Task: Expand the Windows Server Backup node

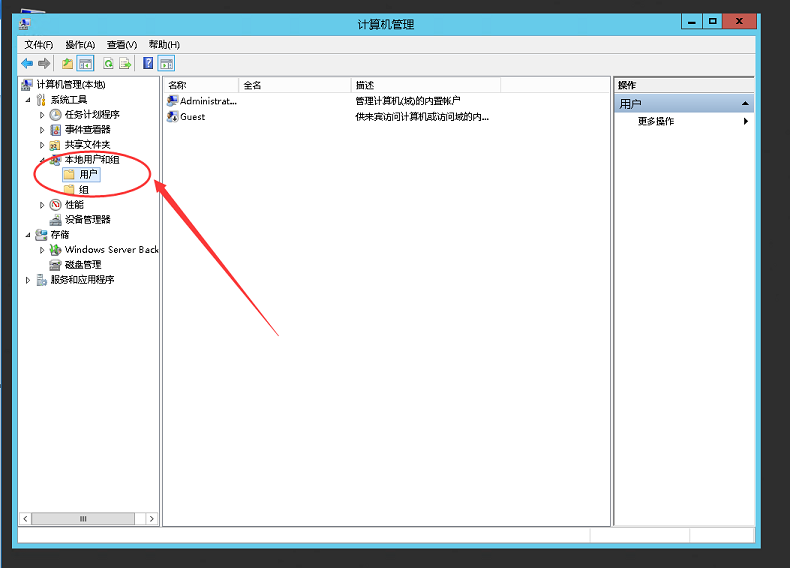Action: coord(42,250)
